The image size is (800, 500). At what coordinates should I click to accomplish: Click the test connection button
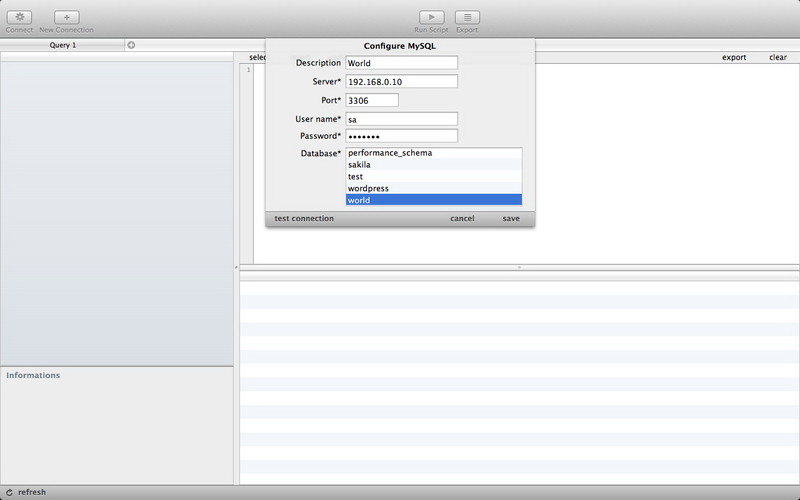pyautogui.click(x=304, y=218)
